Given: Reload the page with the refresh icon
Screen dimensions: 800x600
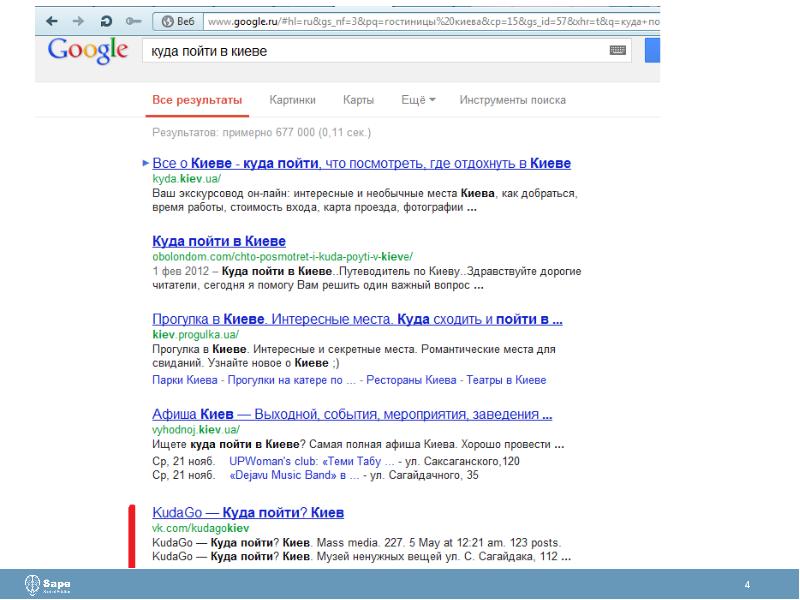Looking at the screenshot, I should coord(106,21).
